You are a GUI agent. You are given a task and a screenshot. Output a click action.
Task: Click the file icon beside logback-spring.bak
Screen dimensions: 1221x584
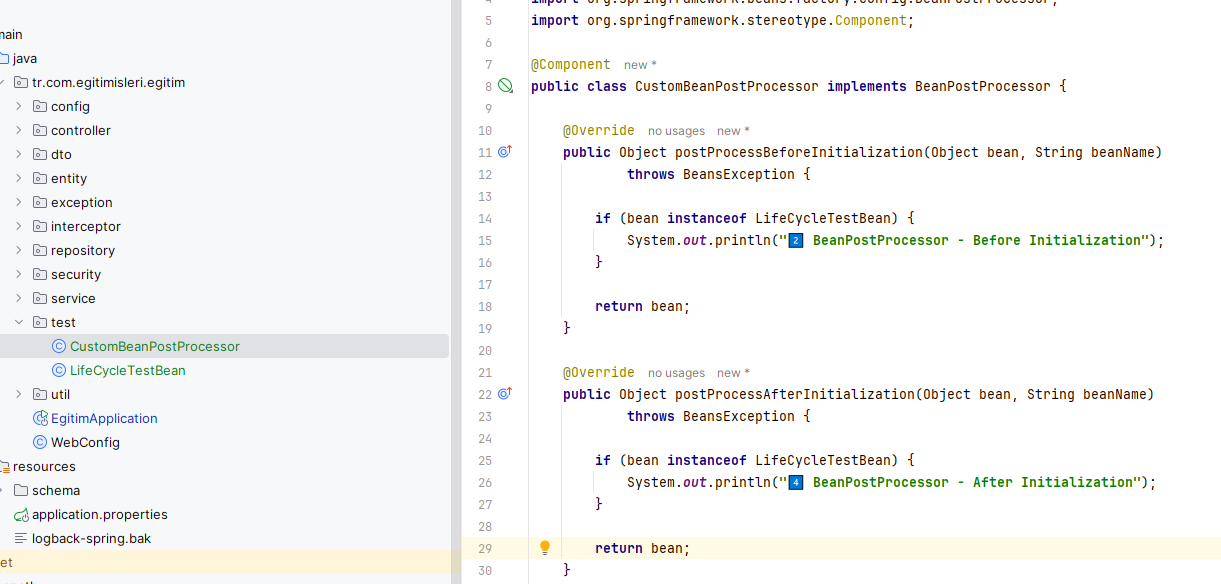click(21, 538)
